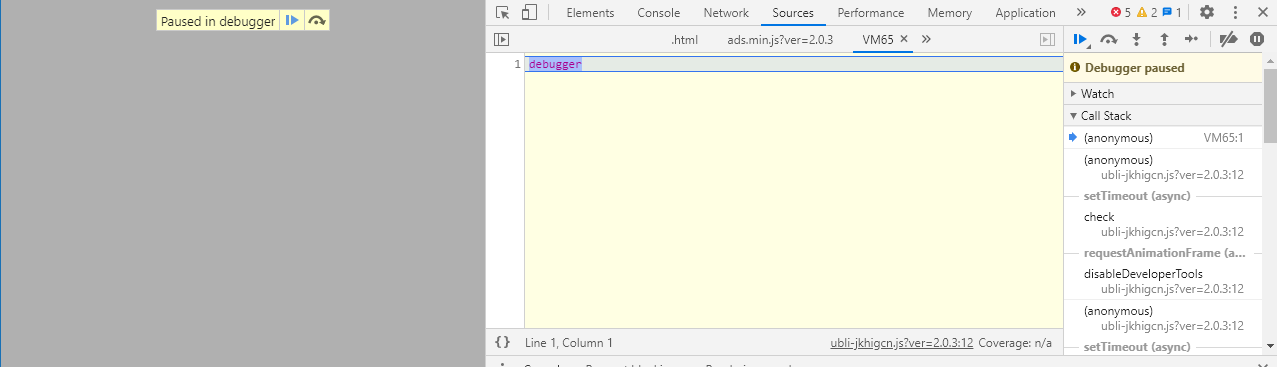
Task: Open the Memory tab
Action: point(949,13)
